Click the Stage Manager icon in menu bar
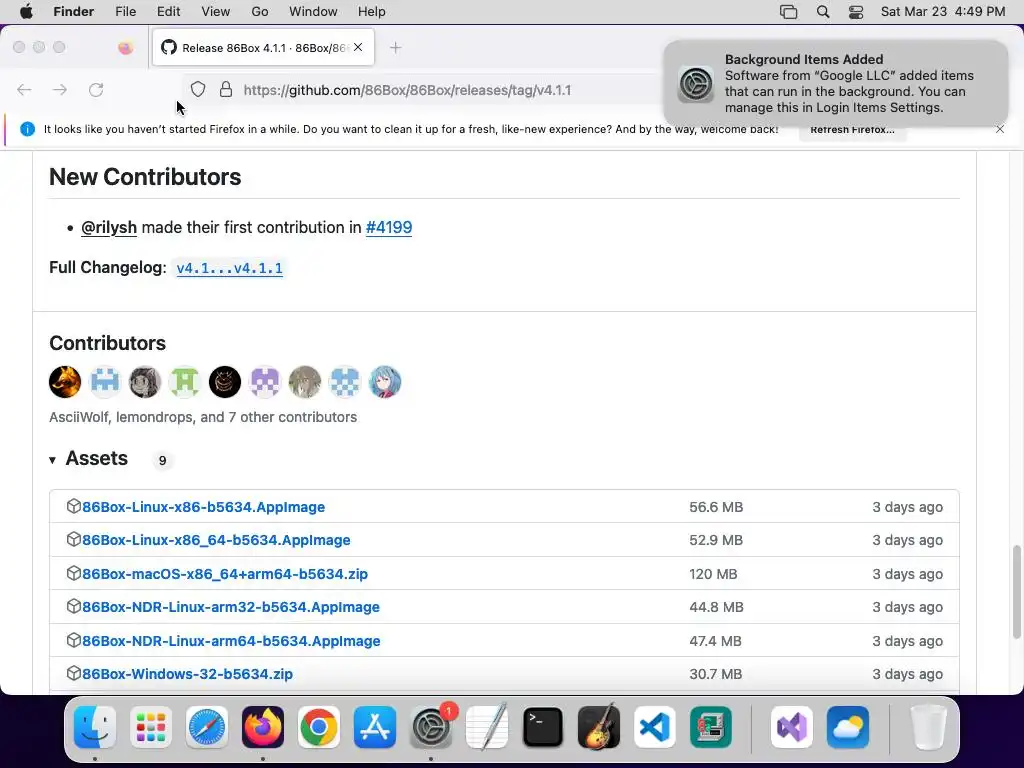 click(x=788, y=12)
